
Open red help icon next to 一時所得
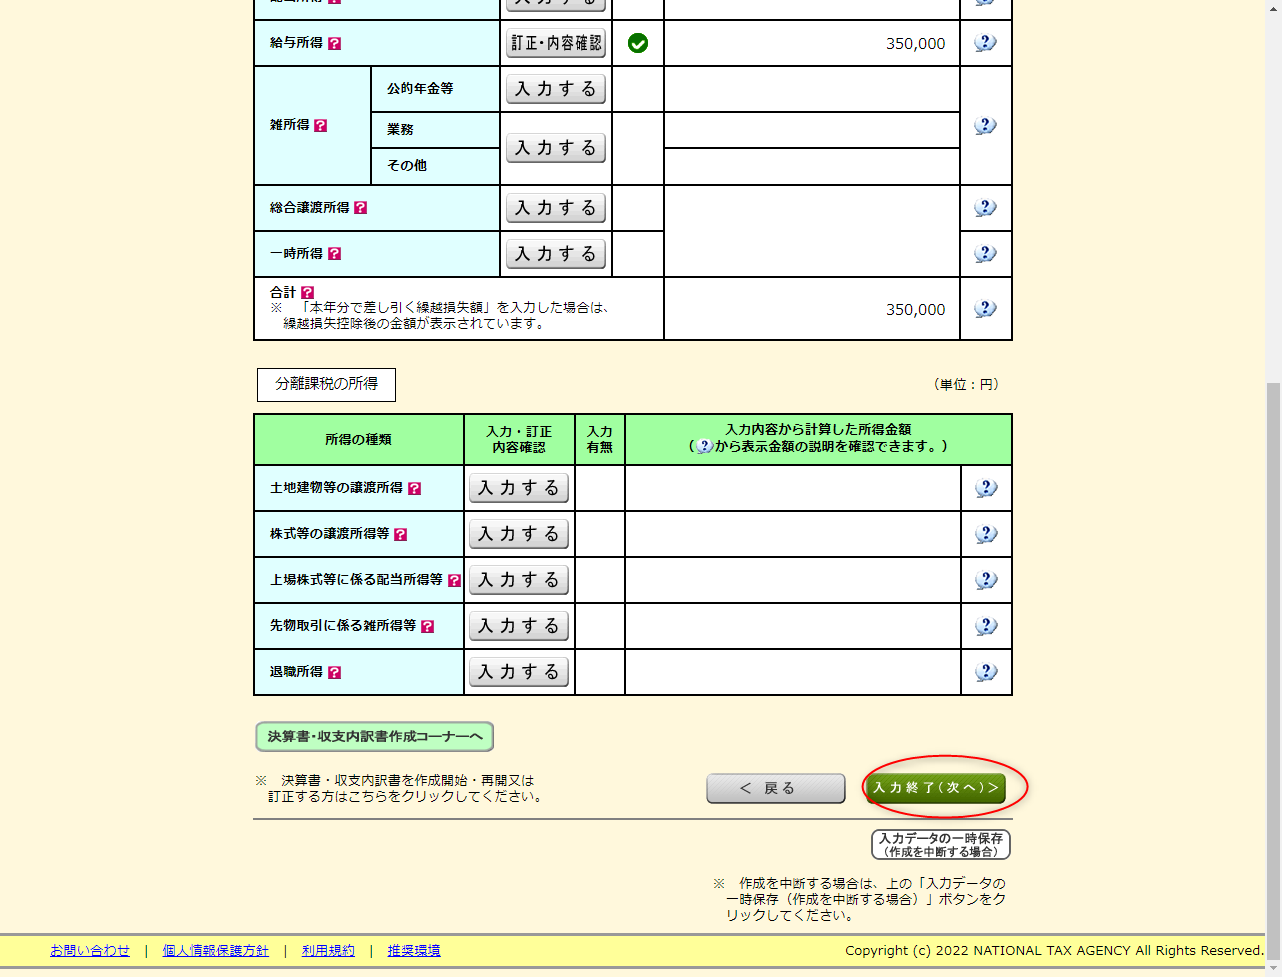(334, 253)
